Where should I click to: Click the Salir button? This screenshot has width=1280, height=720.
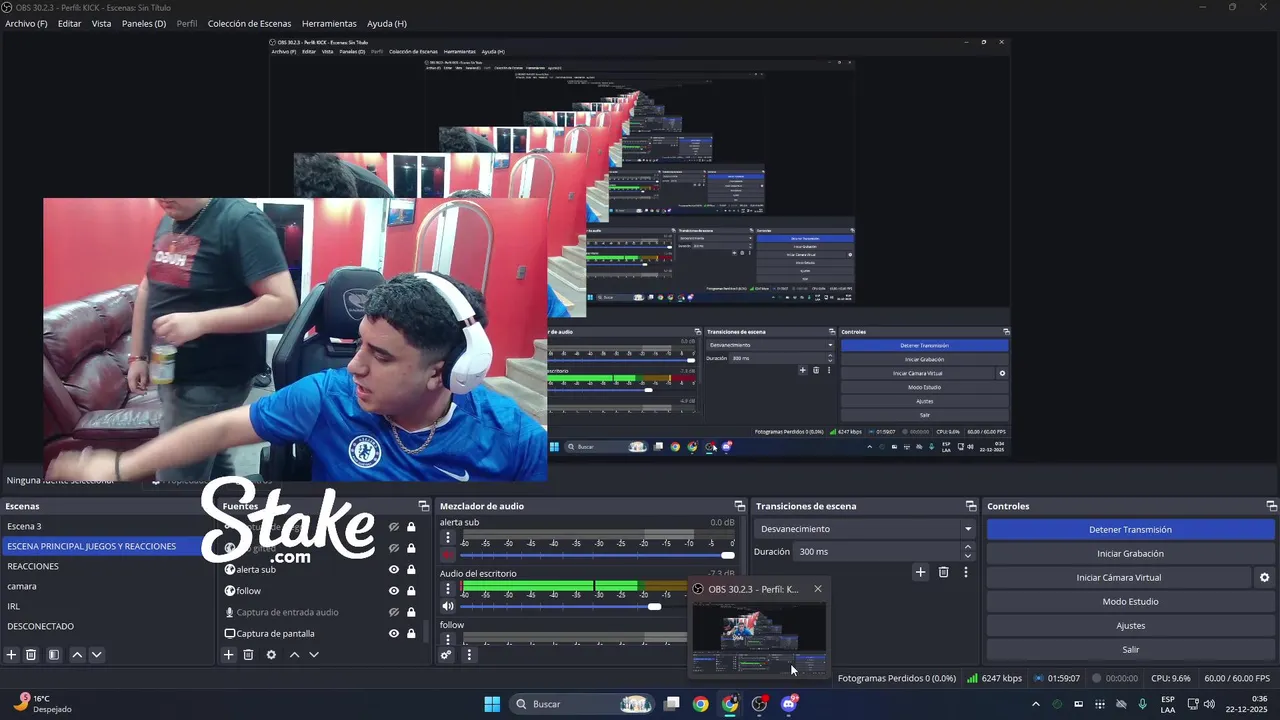[x=1130, y=650]
